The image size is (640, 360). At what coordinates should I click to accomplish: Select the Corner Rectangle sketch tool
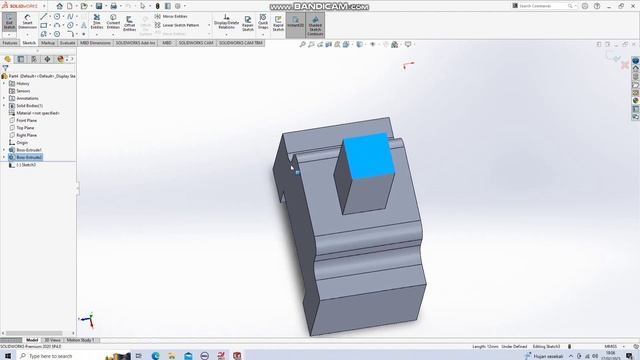pos(44,25)
